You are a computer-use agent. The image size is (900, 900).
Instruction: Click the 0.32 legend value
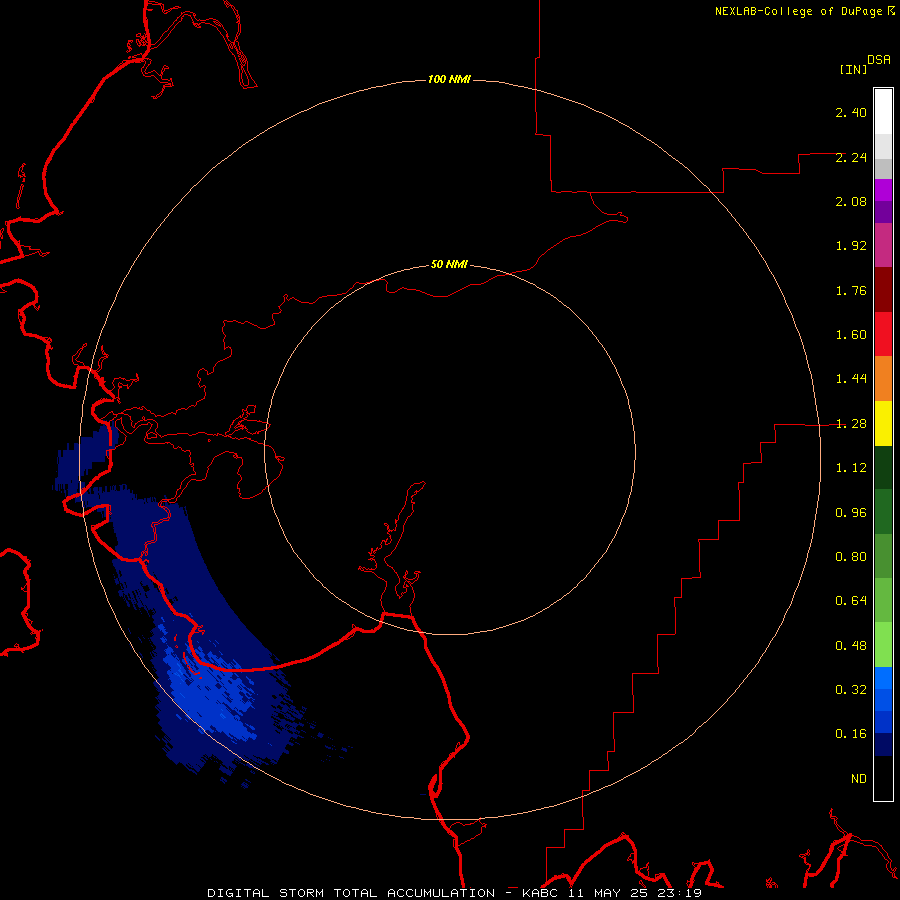point(851,690)
